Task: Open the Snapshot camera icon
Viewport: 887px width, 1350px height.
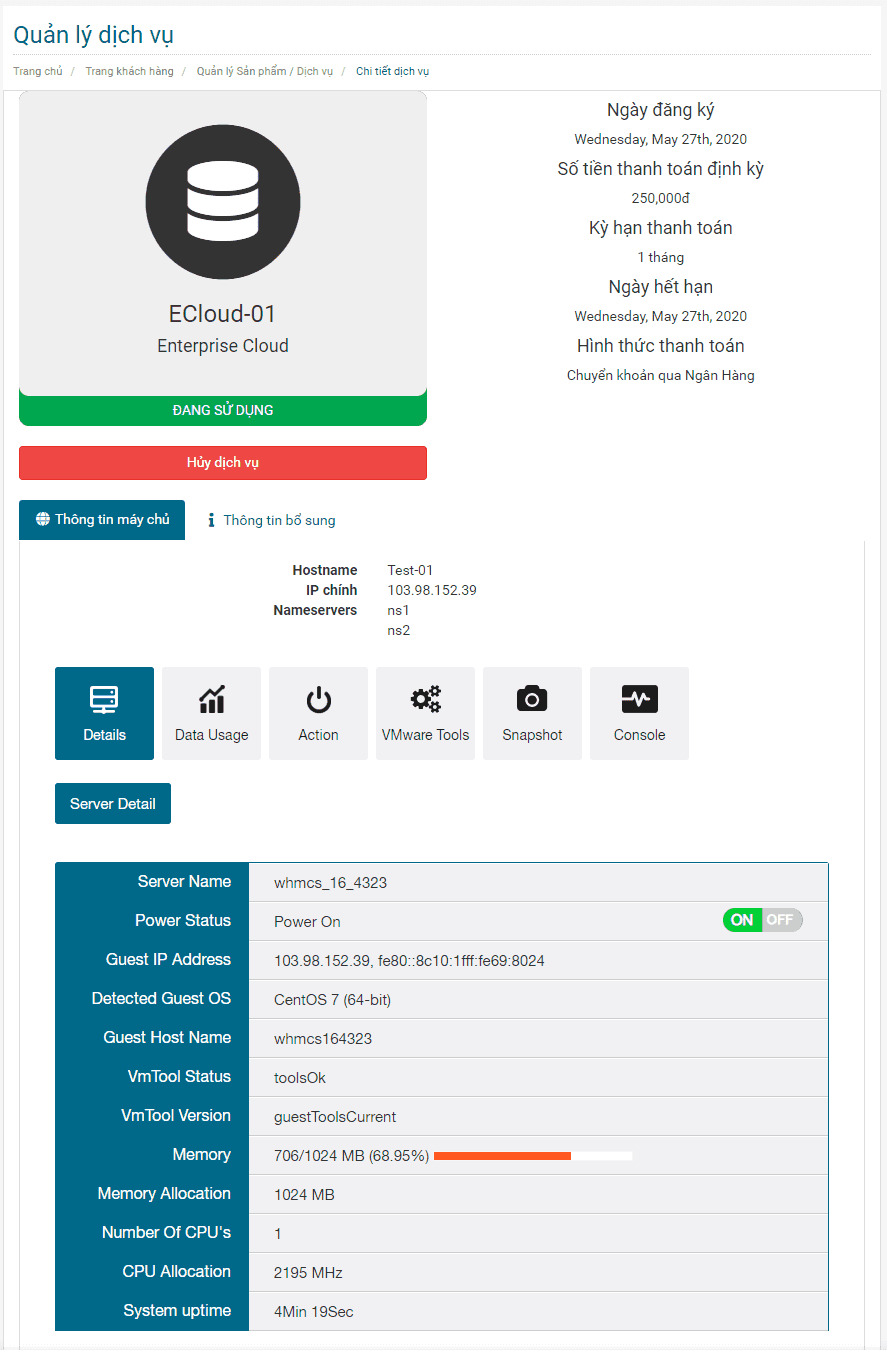Action: coord(532,713)
